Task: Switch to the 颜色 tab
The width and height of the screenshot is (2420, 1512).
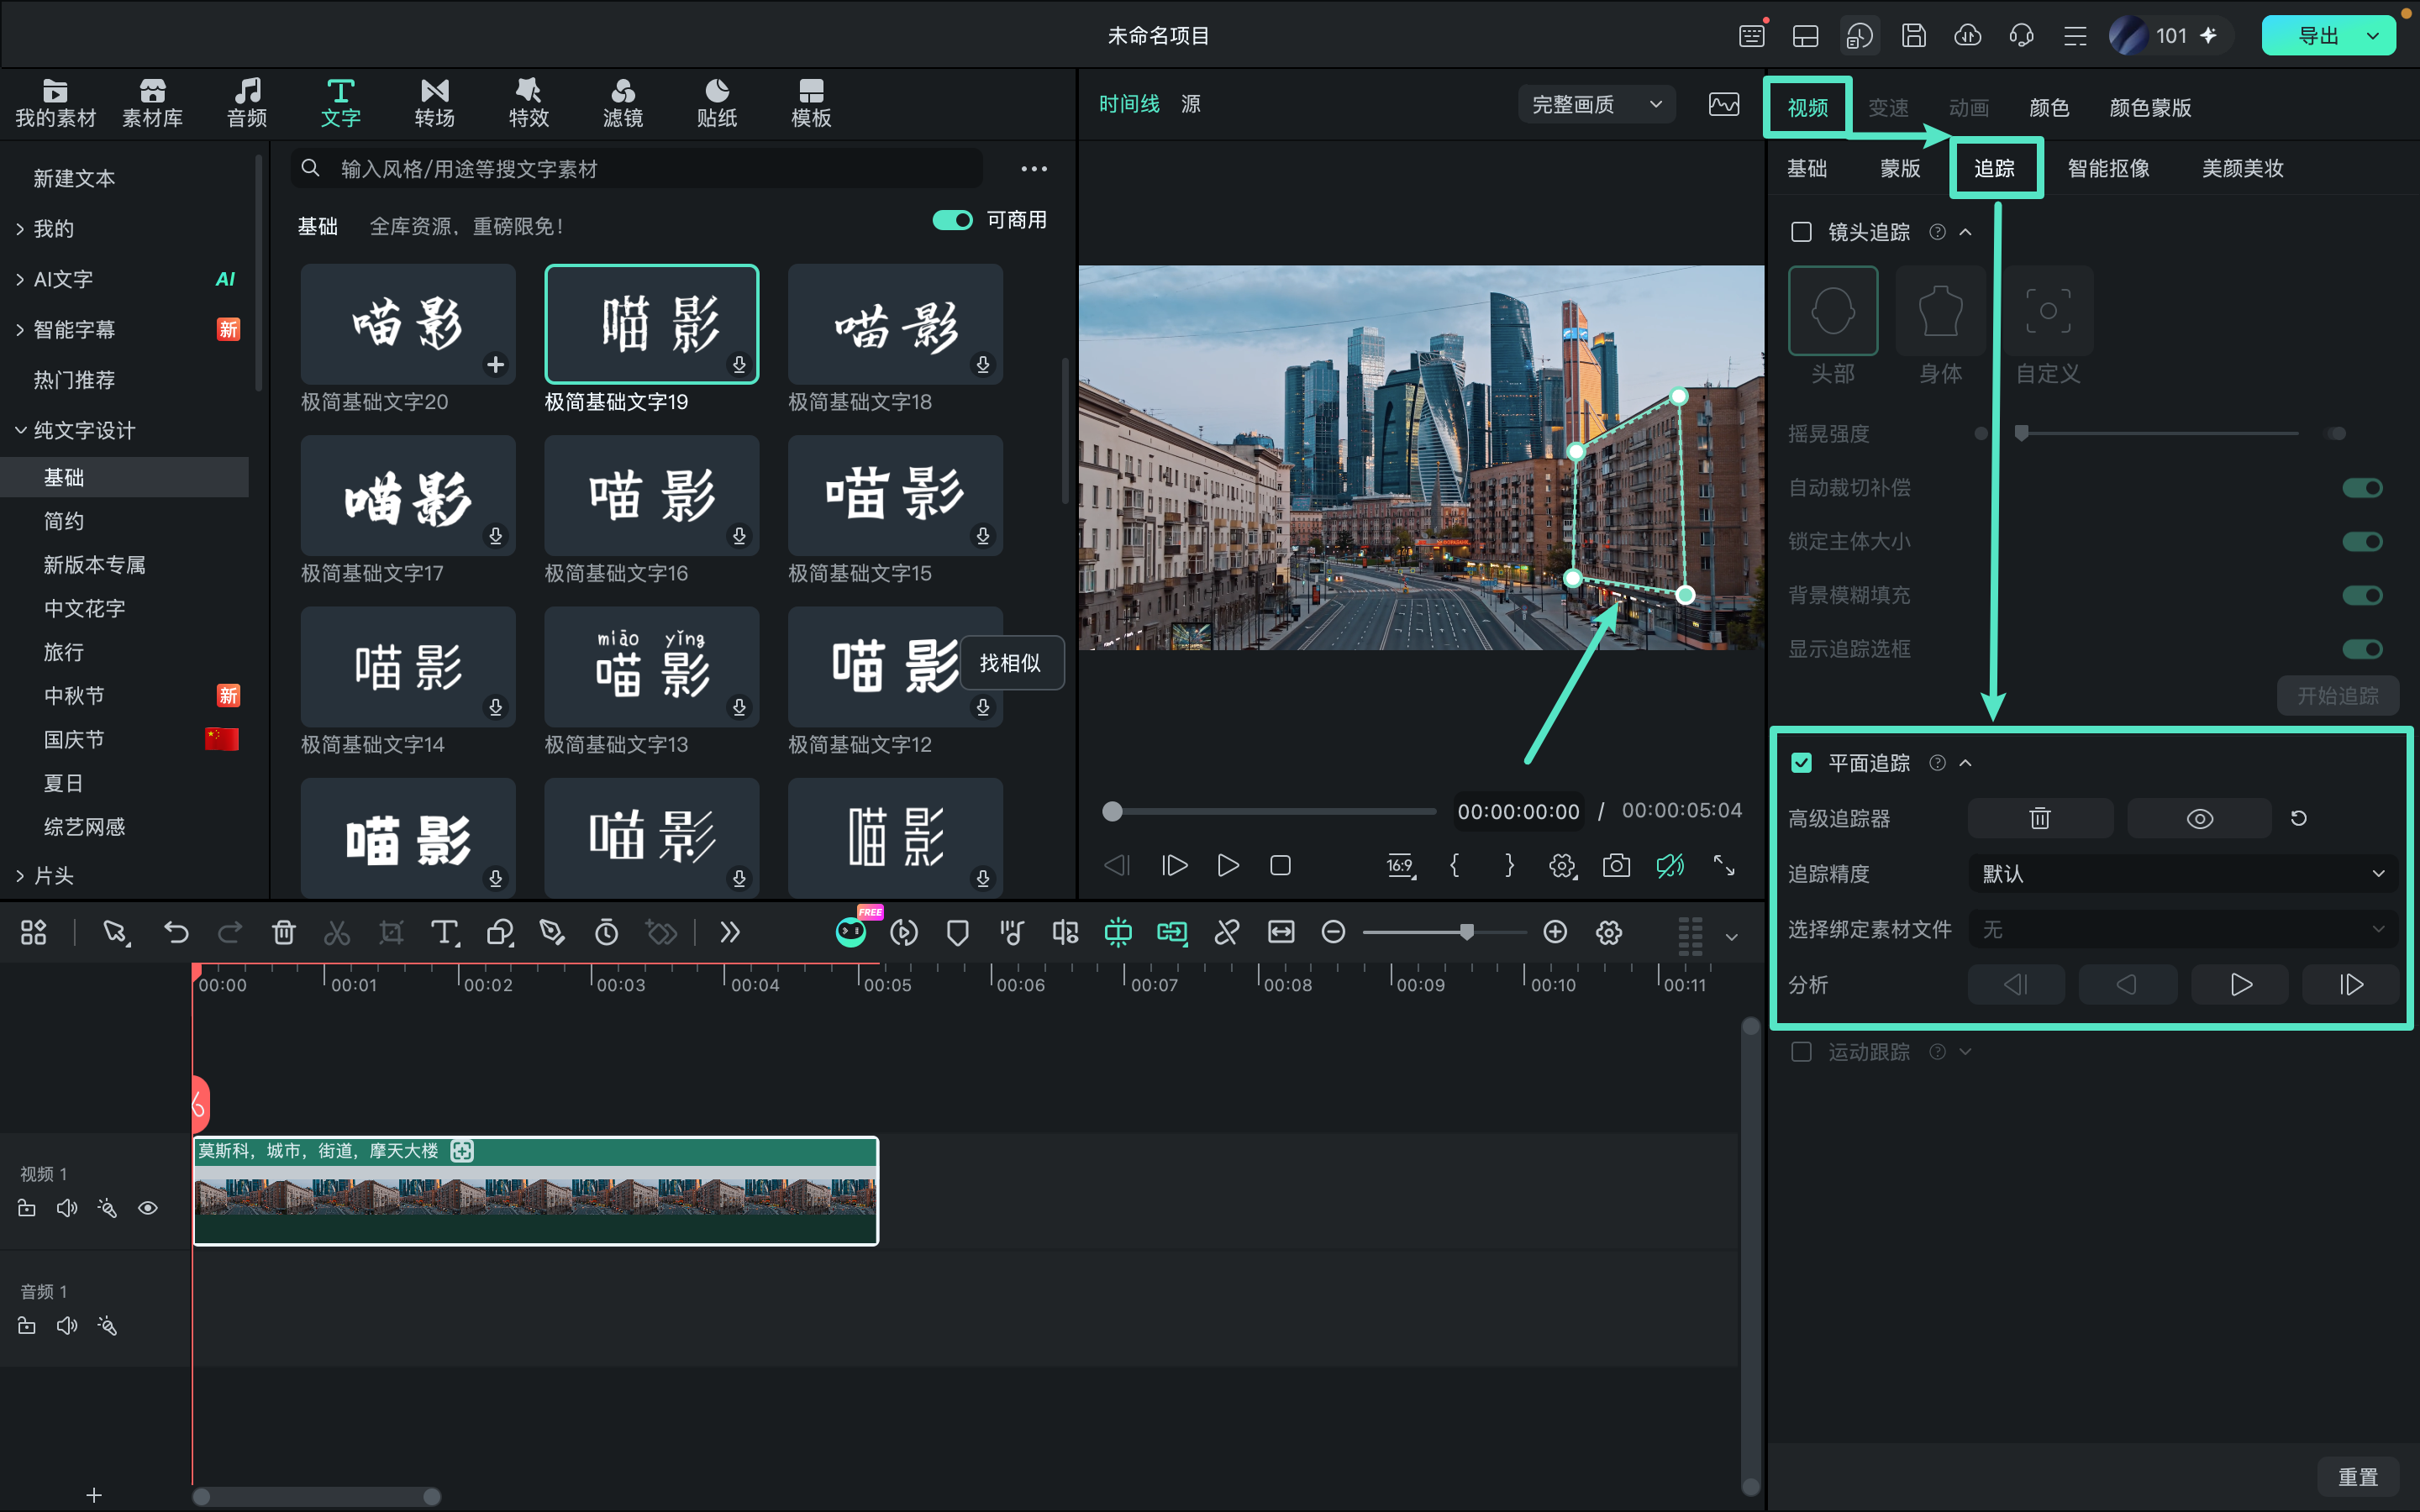Action: 2048,108
